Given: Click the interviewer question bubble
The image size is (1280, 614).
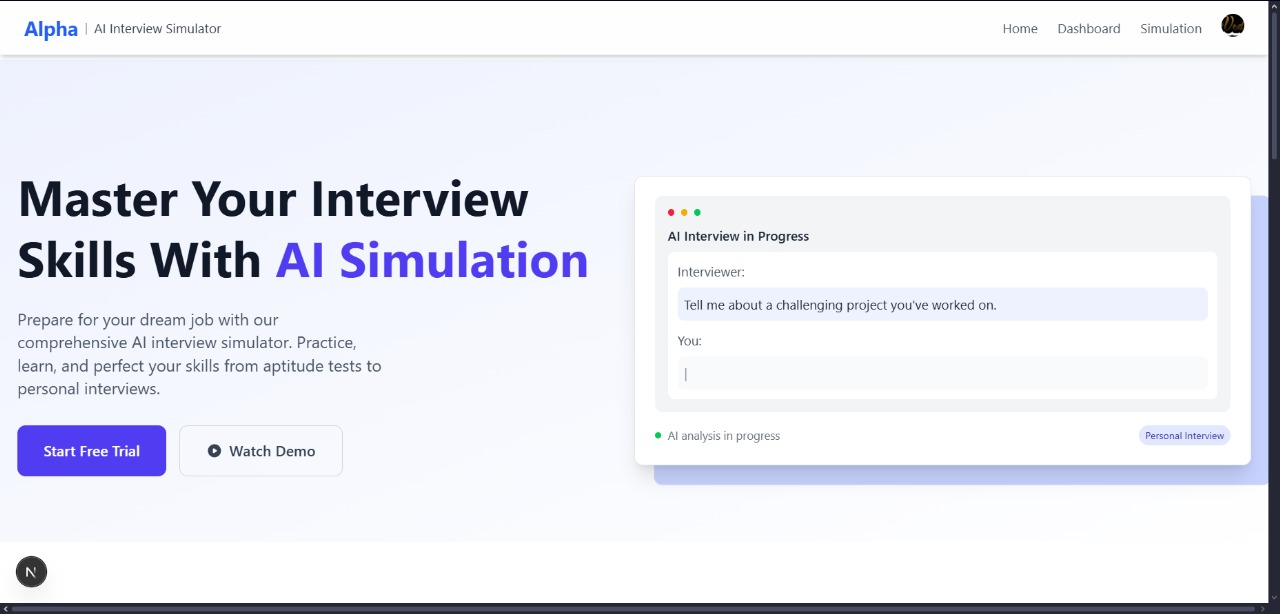Looking at the screenshot, I should coord(942,305).
